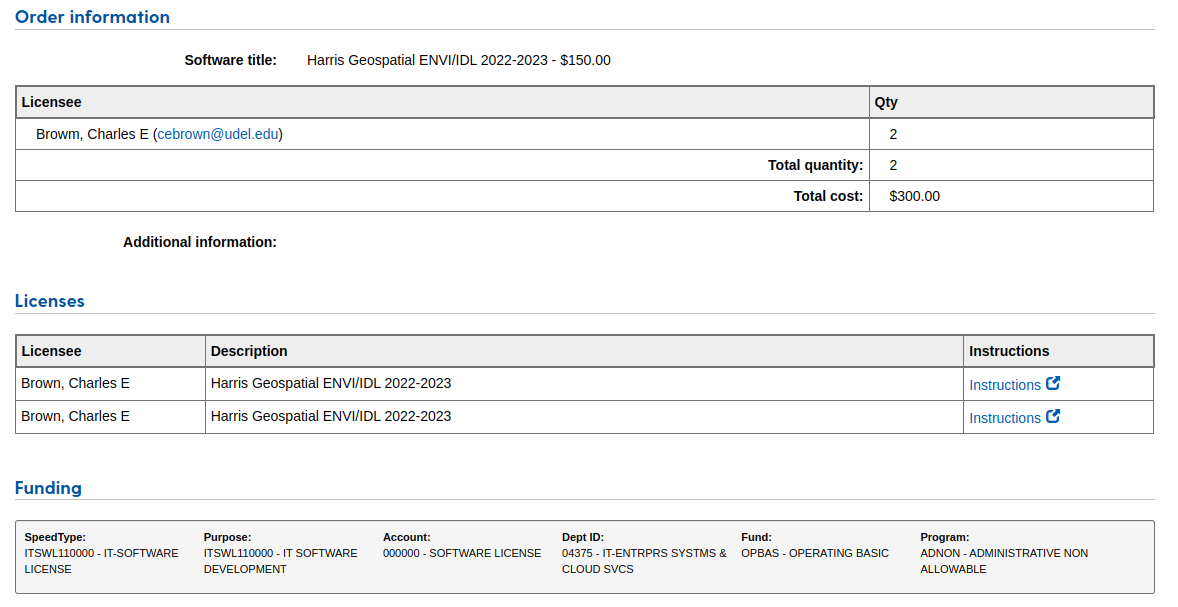This screenshot has width=1178, height=607.
Task: Click the 'Purpose:' label
Action: tap(227, 537)
